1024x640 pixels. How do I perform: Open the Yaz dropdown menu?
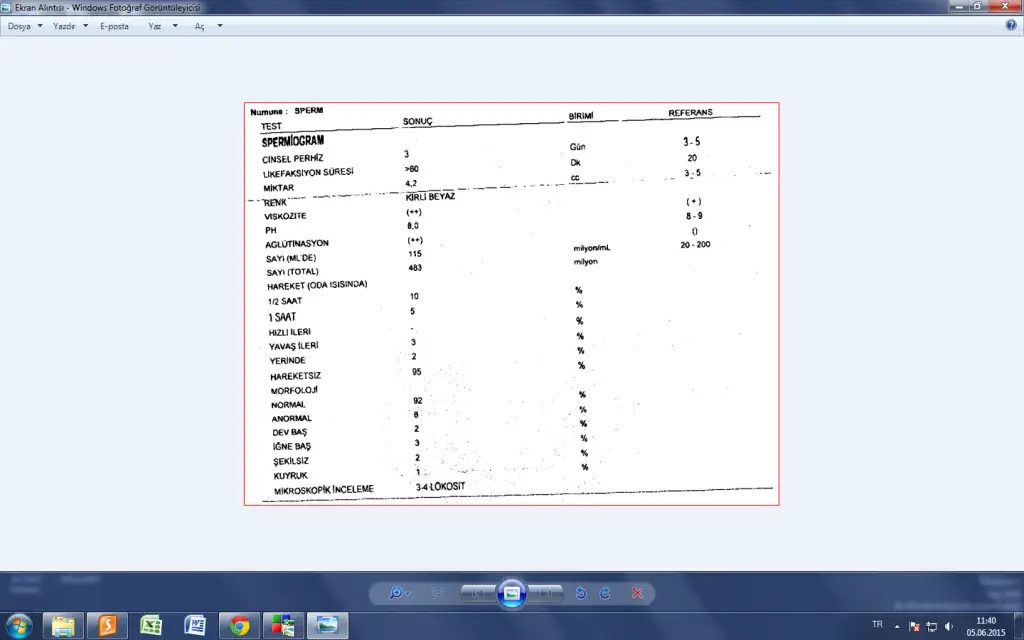(x=162, y=26)
